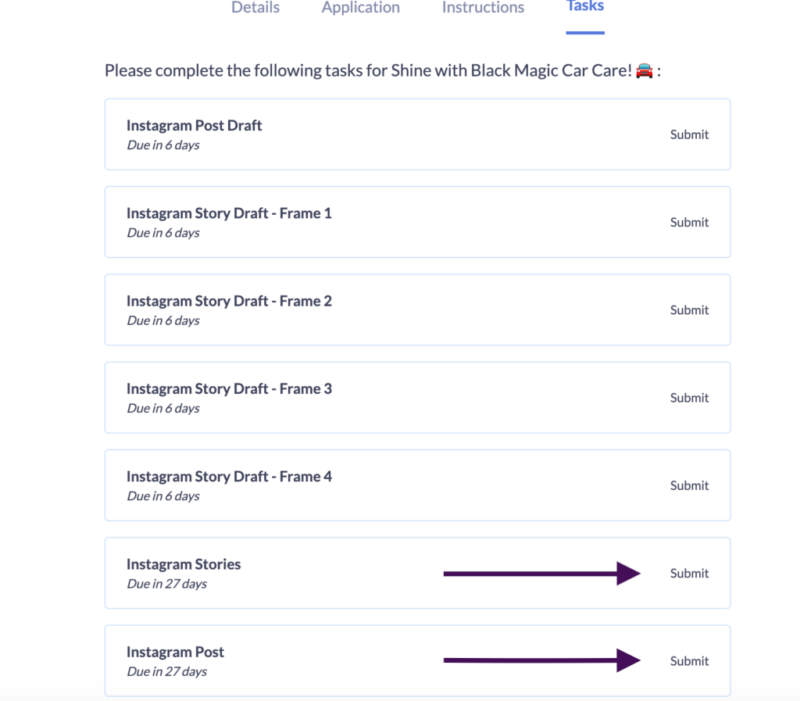Image resolution: width=800 pixels, height=701 pixels.
Task: Select the Tasks tab
Action: (x=585, y=6)
